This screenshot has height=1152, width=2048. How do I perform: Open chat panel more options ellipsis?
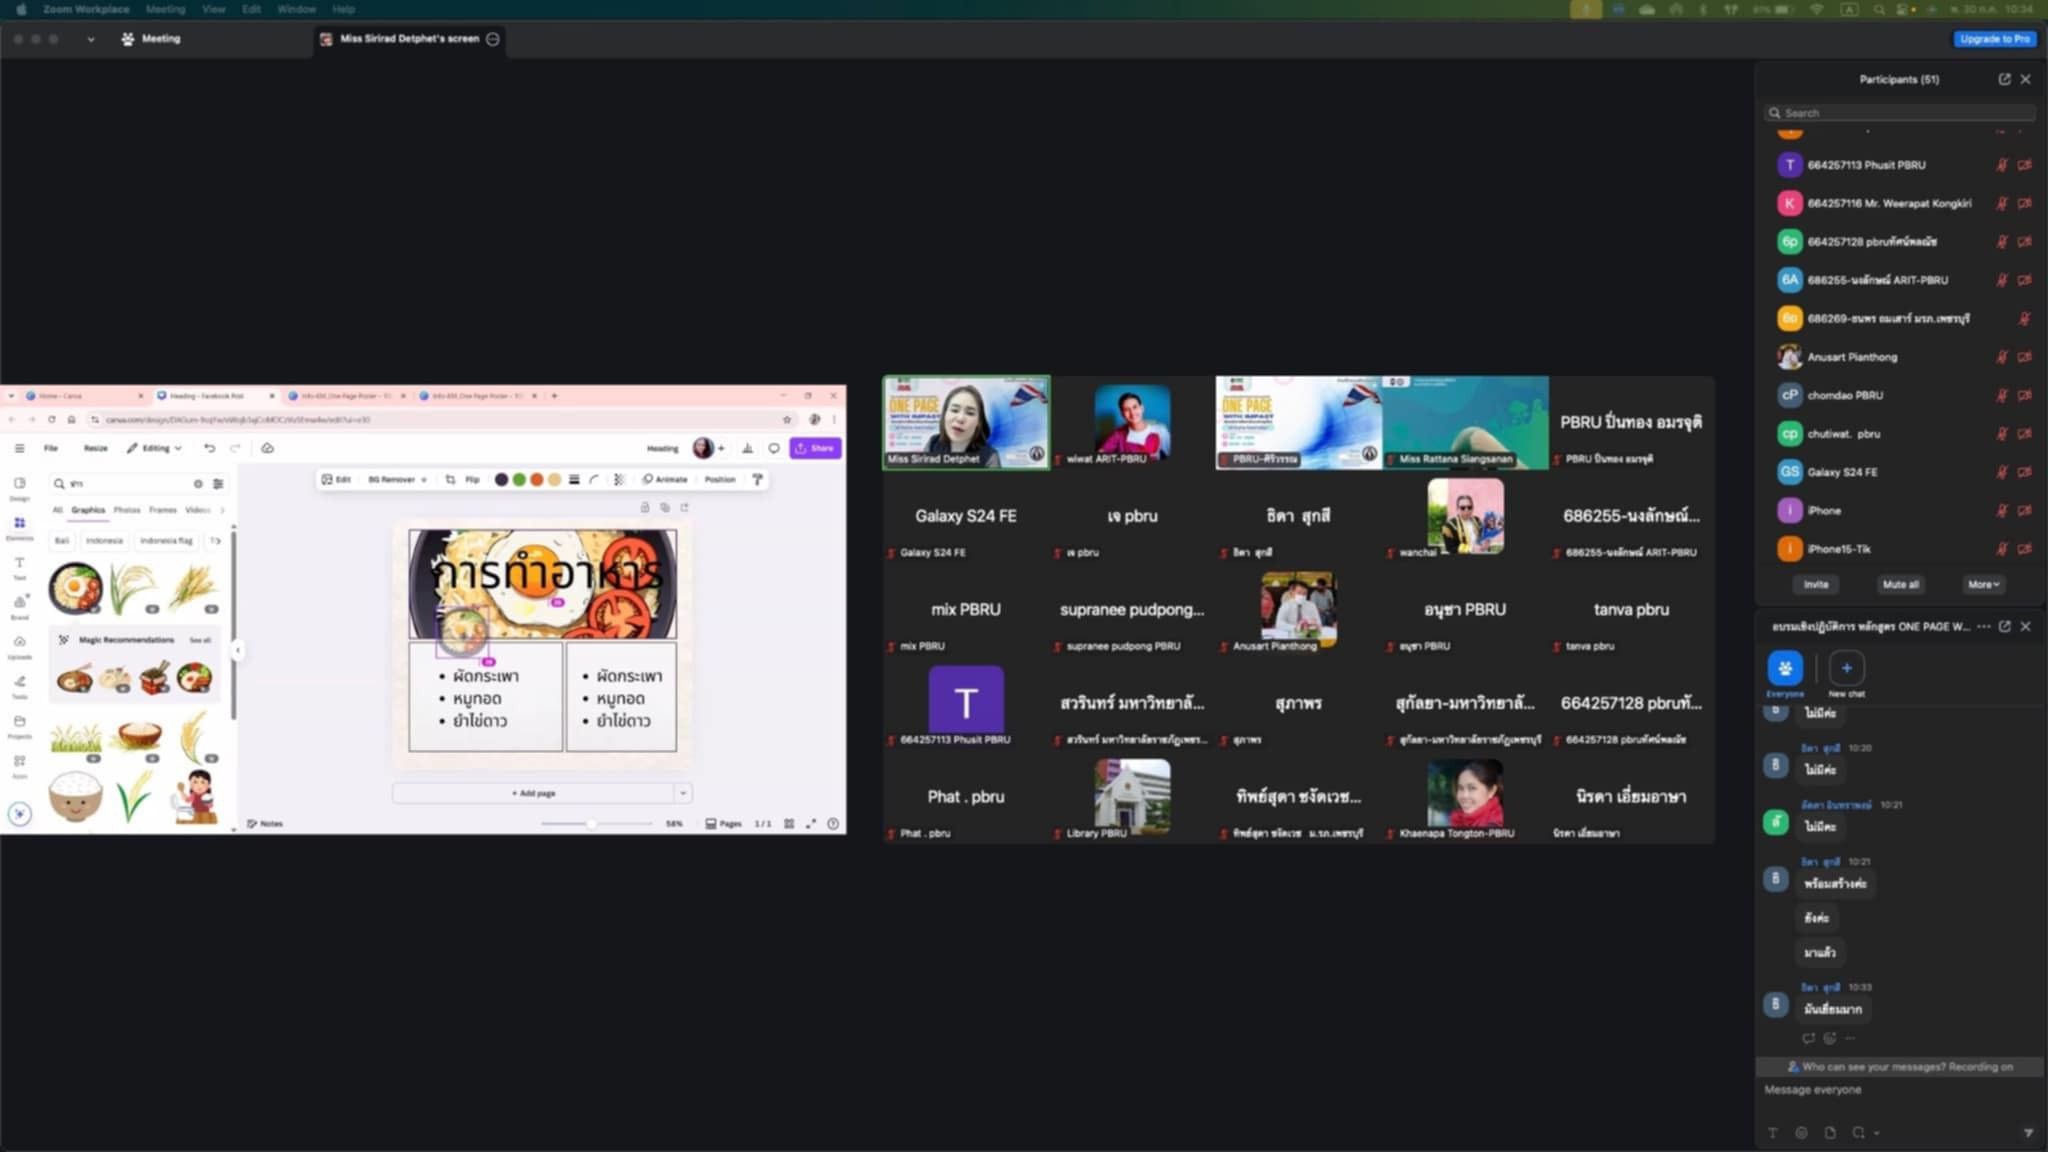point(1983,626)
